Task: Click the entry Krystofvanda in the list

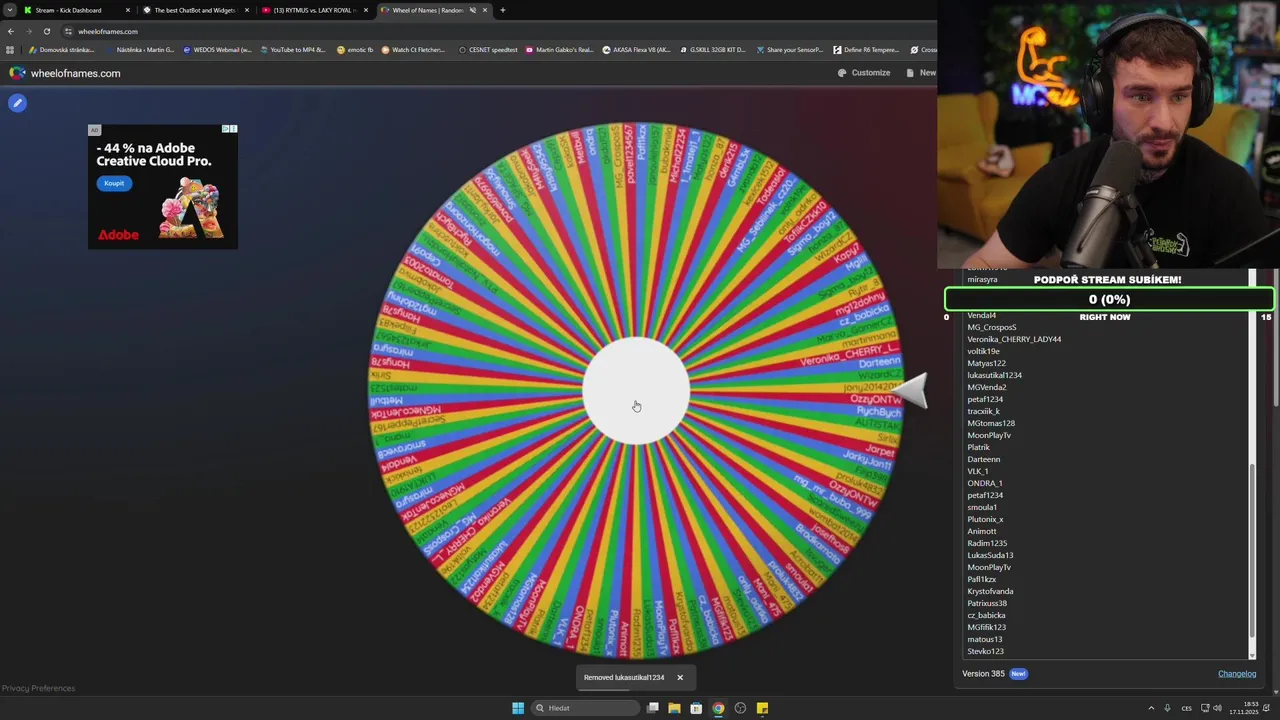Action: click(990, 591)
